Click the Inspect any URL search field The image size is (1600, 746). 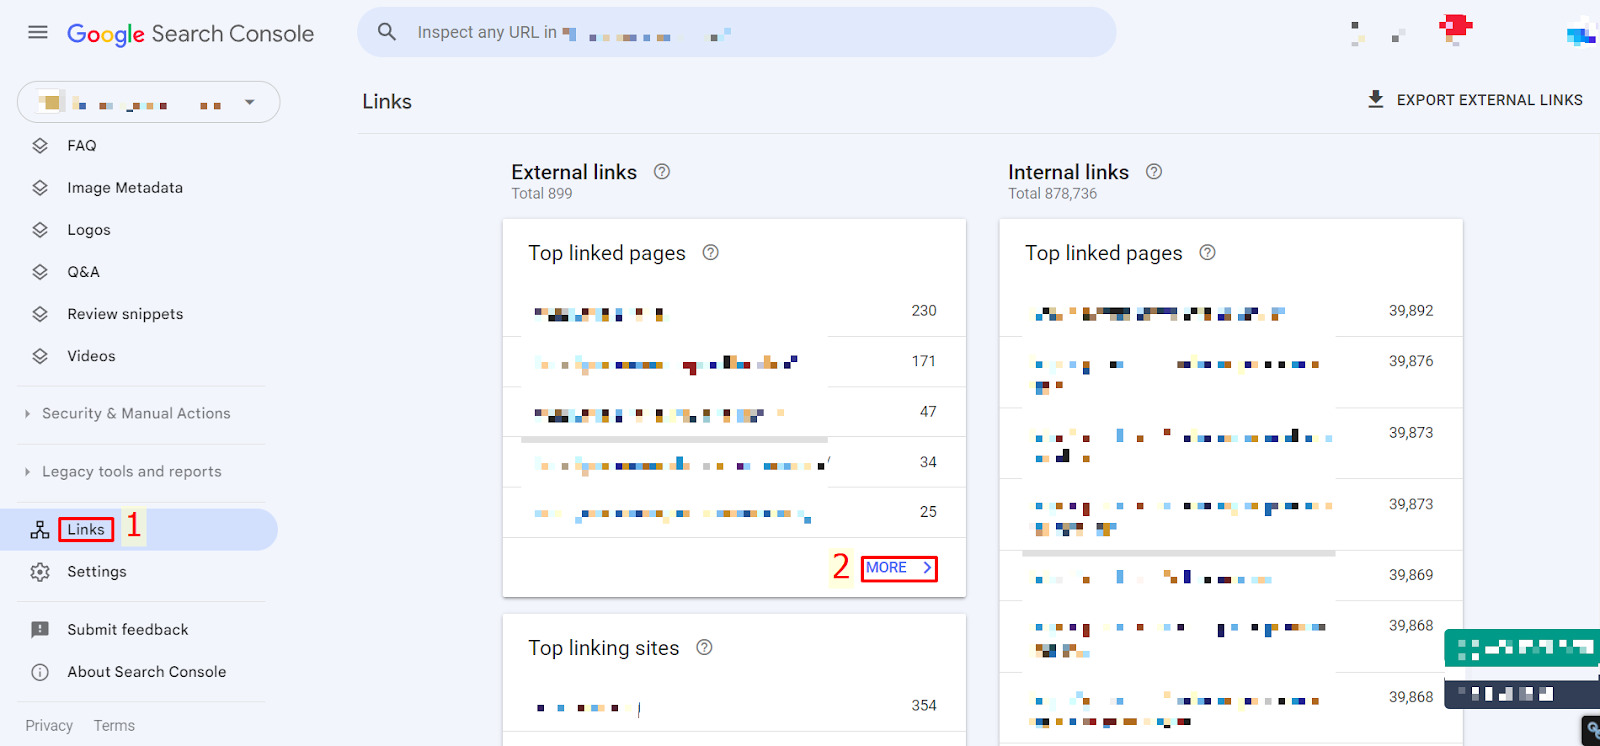point(740,32)
